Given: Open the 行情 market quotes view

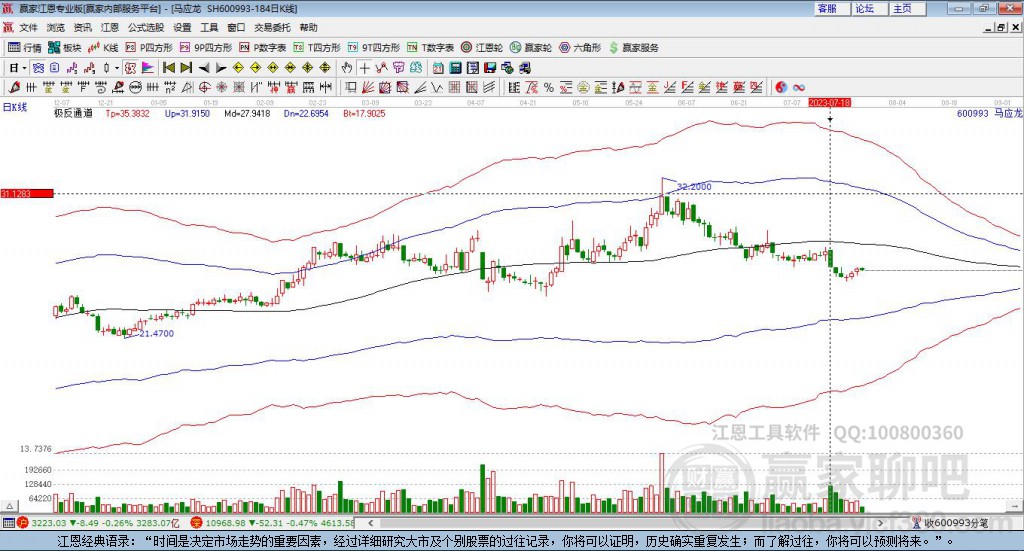Looking at the screenshot, I should 25,48.
